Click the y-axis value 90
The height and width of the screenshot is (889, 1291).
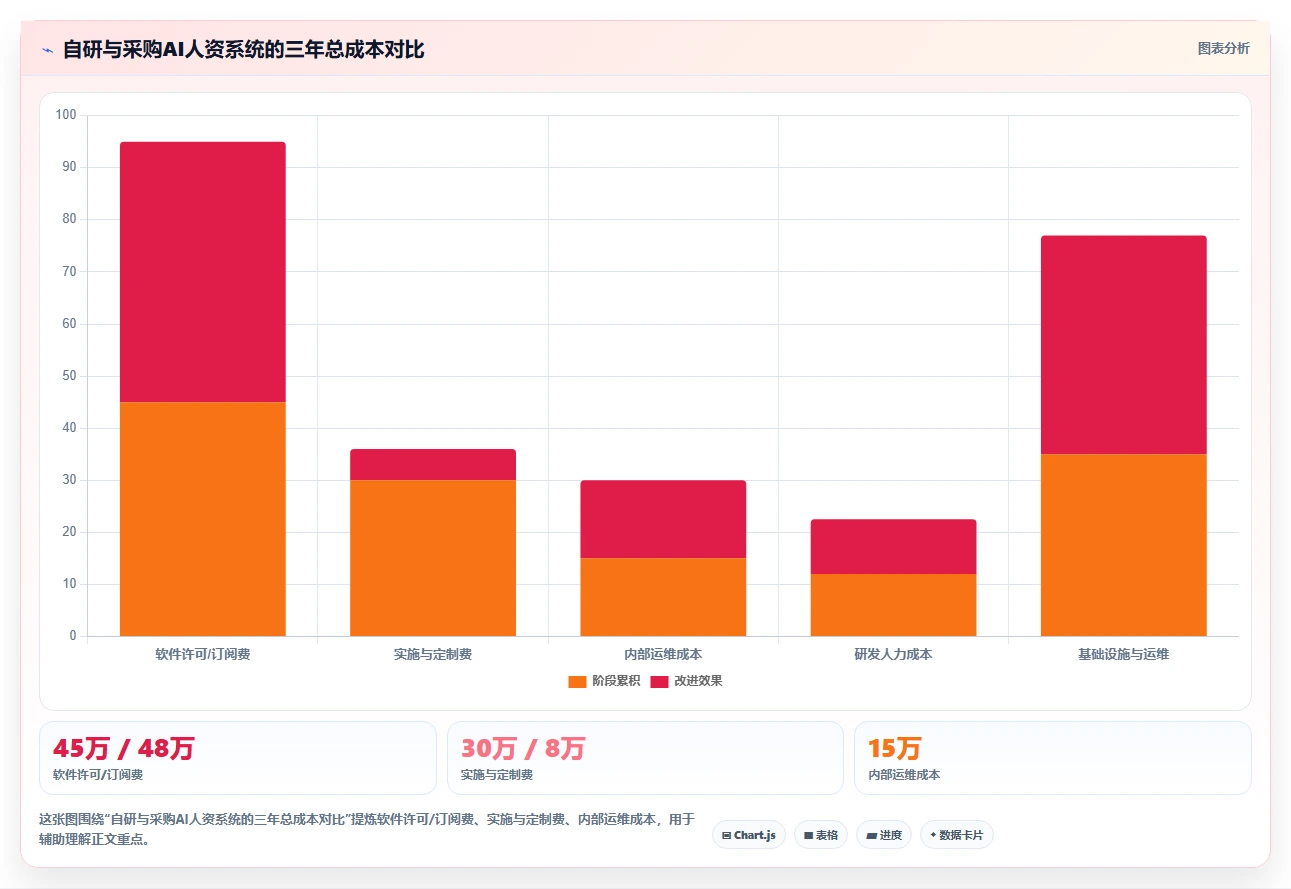69,167
